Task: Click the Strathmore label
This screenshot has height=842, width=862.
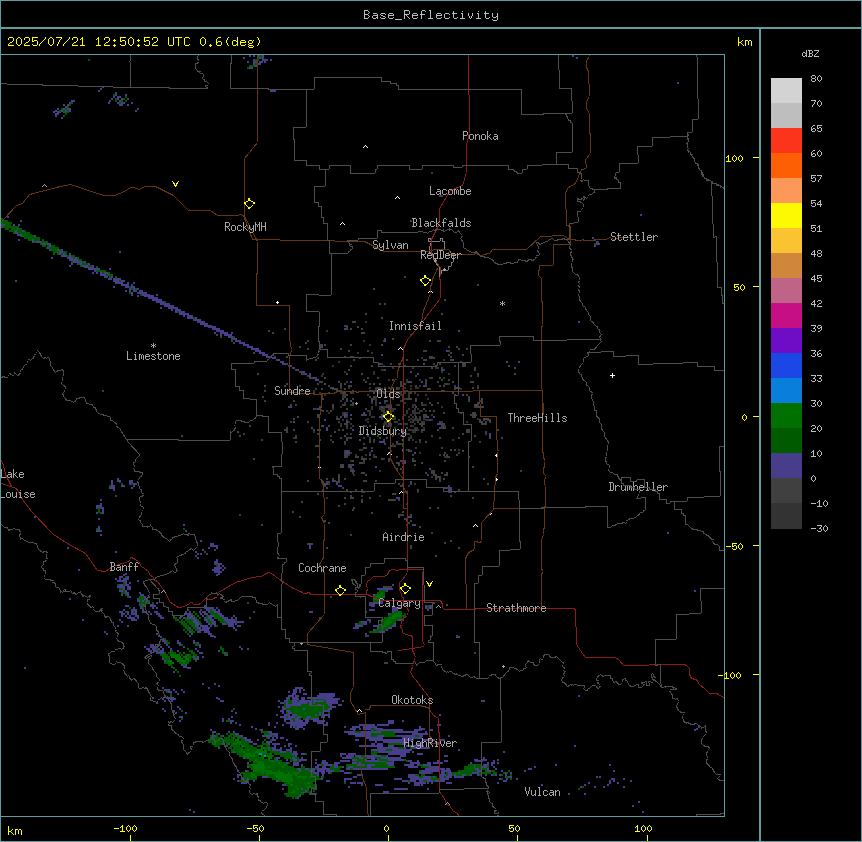Action: 516,608
